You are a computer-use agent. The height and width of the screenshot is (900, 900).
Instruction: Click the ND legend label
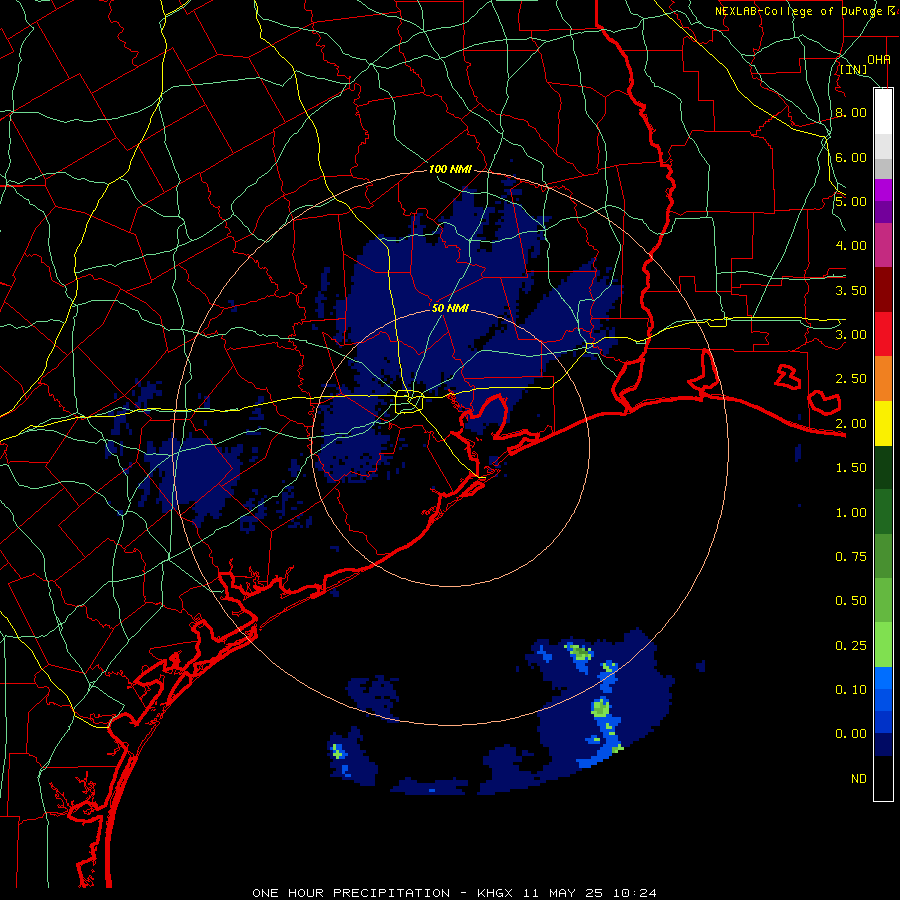859,779
